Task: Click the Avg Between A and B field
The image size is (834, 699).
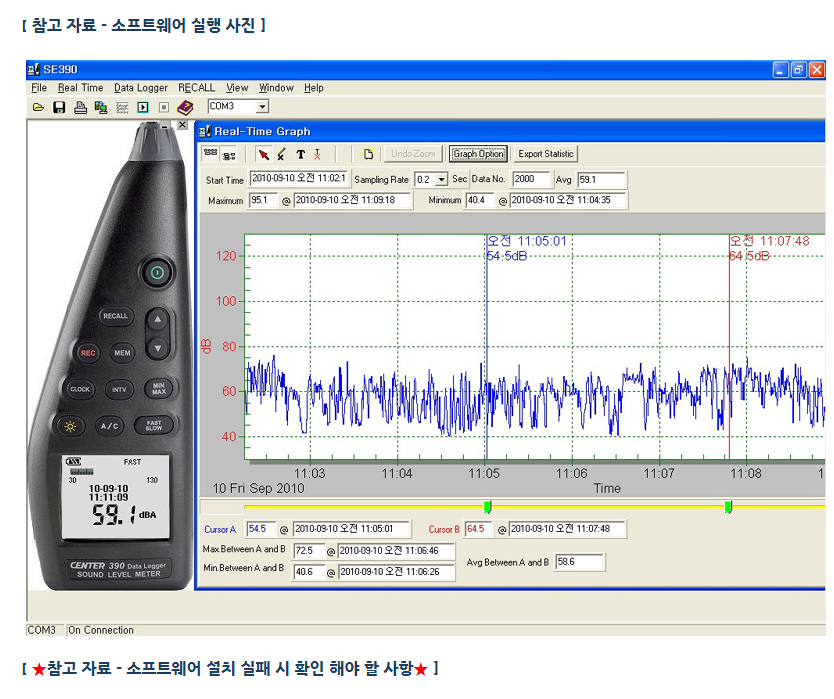Action: tap(580, 562)
